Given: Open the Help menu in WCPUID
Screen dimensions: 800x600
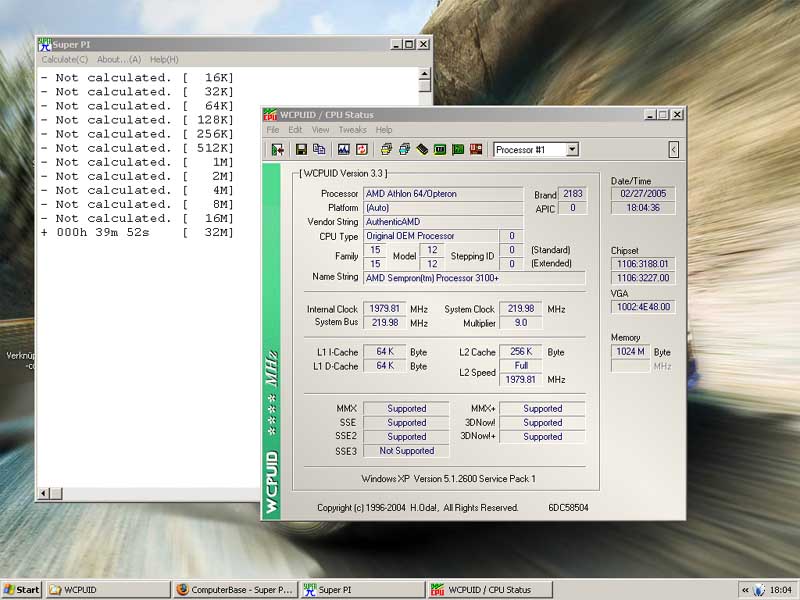Looking at the screenshot, I should coord(384,130).
